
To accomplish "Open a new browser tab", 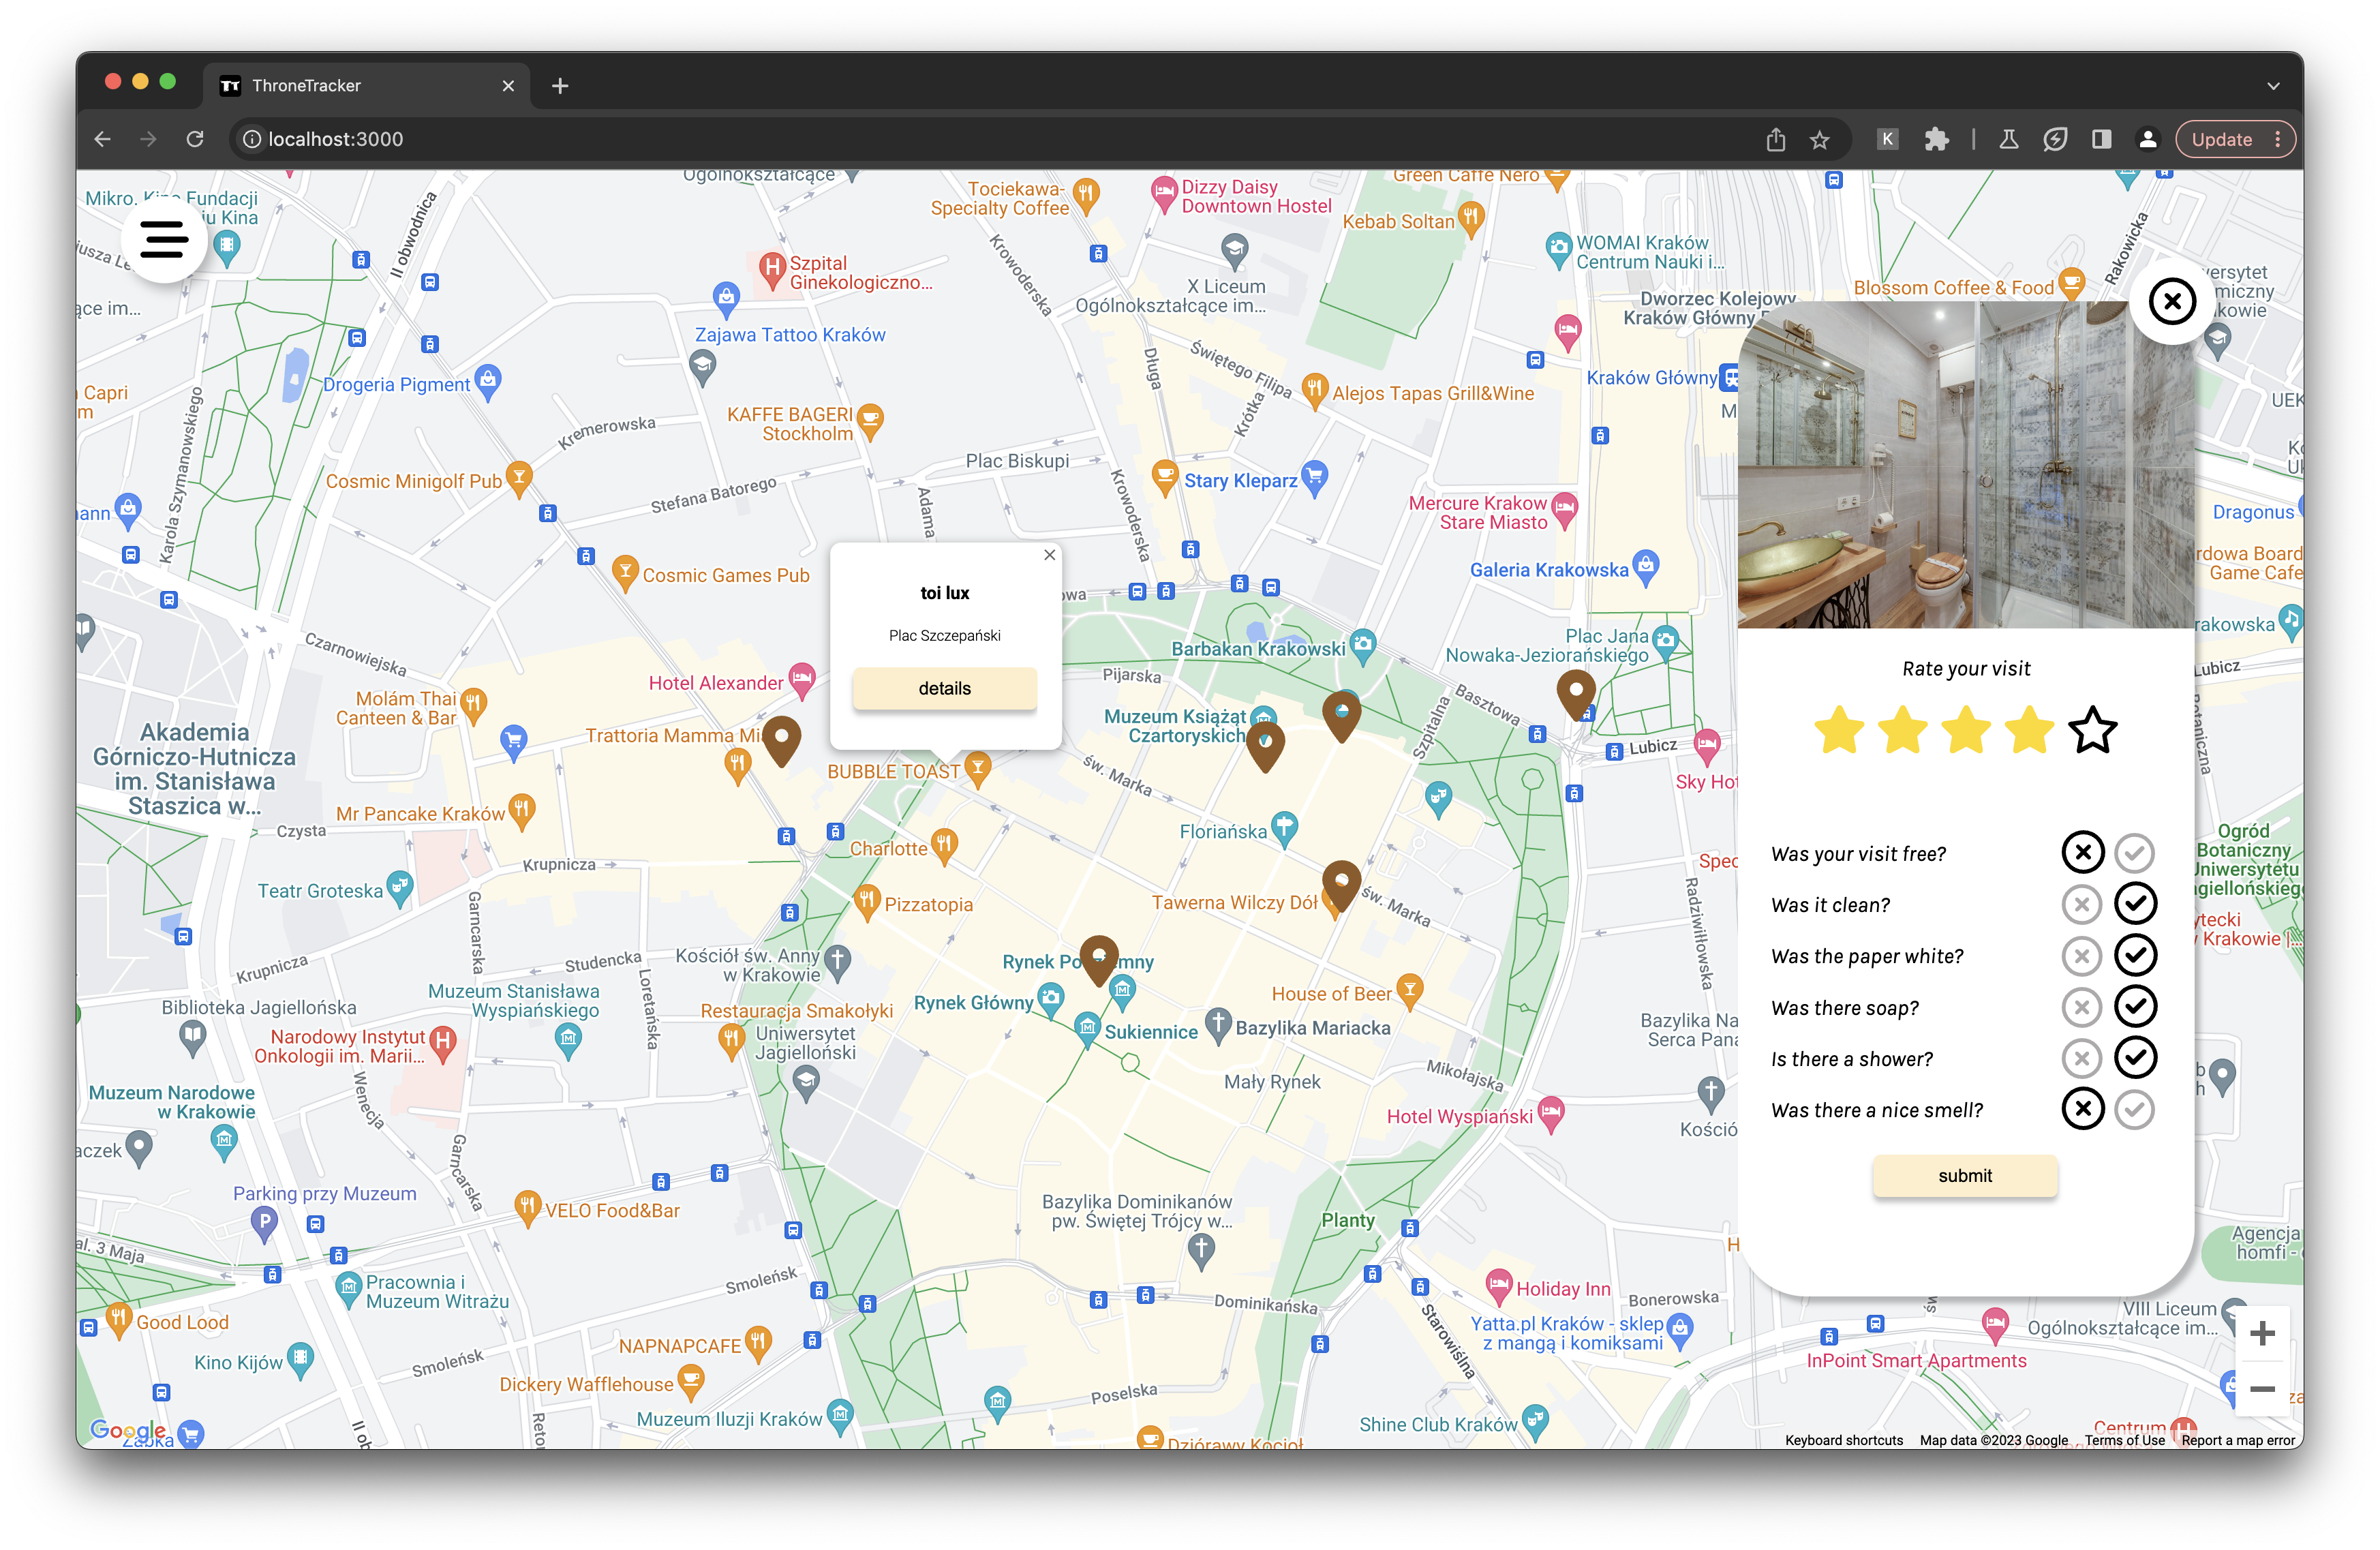I will (560, 86).
